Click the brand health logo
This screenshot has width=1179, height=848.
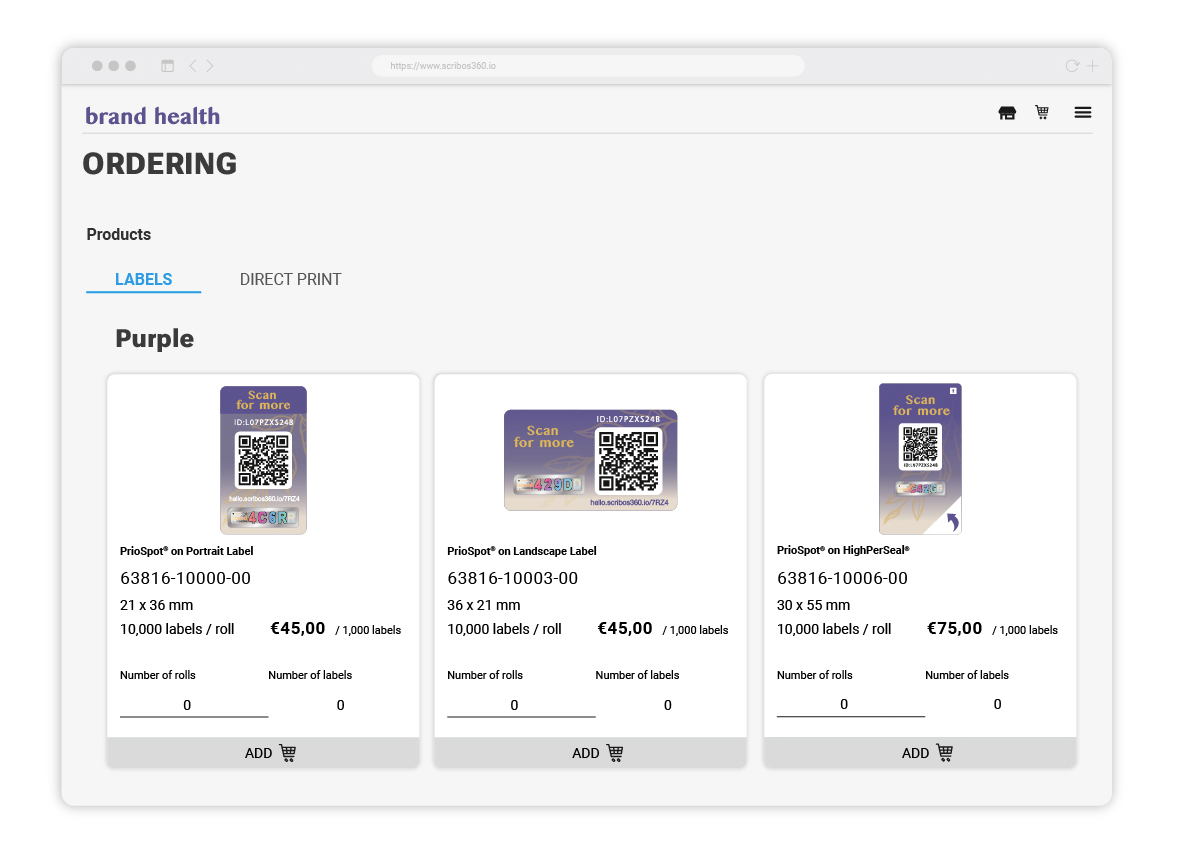(x=152, y=116)
